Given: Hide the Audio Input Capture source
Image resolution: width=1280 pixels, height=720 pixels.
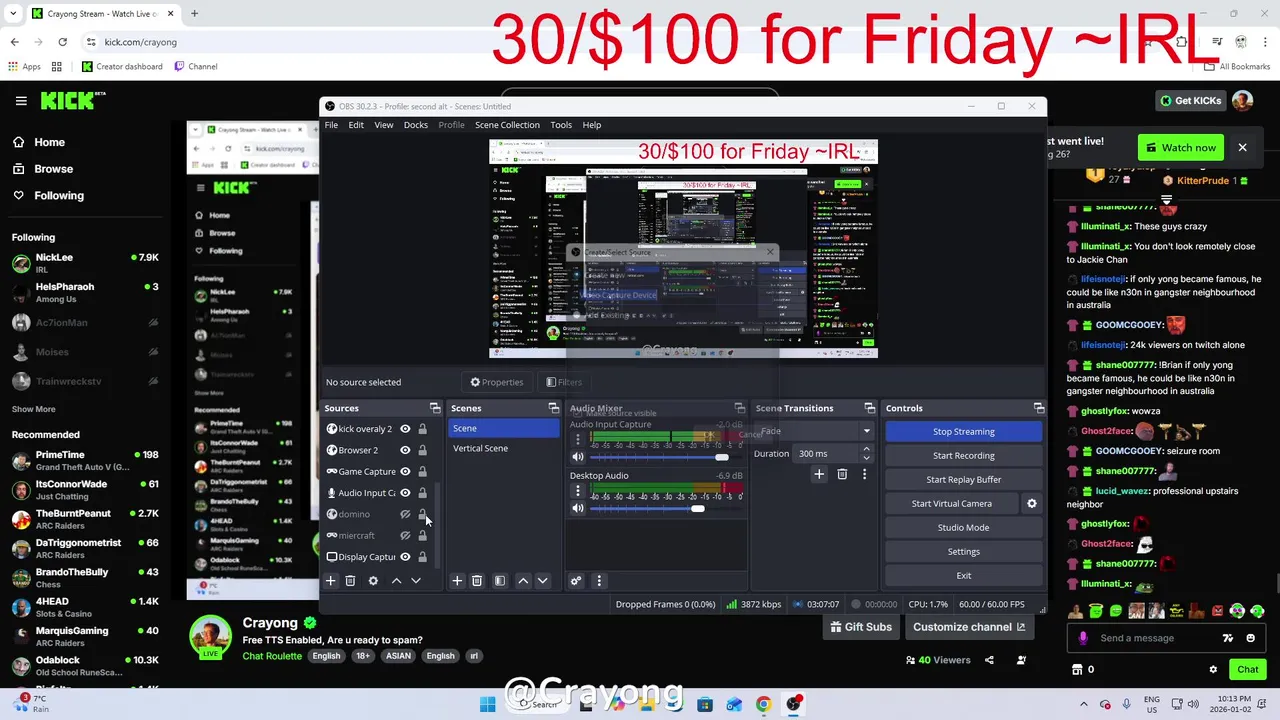Looking at the screenshot, I should [x=405, y=493].
